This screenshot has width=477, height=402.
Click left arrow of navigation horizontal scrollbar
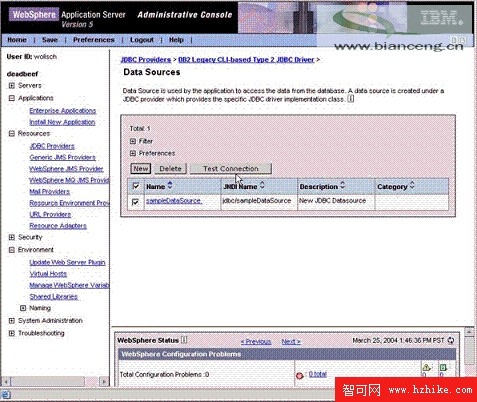pos(6,381)
